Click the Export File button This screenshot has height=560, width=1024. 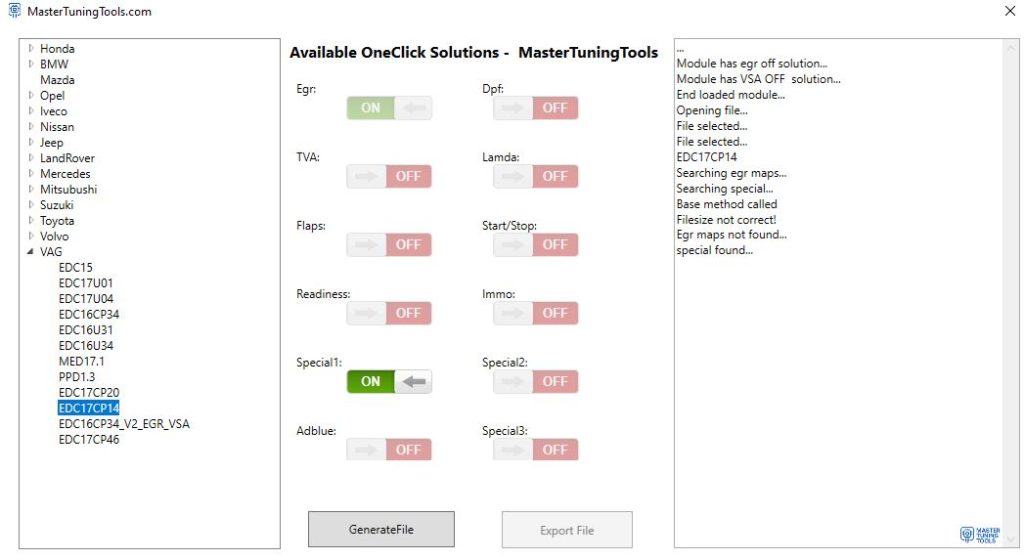coord(567,530)
